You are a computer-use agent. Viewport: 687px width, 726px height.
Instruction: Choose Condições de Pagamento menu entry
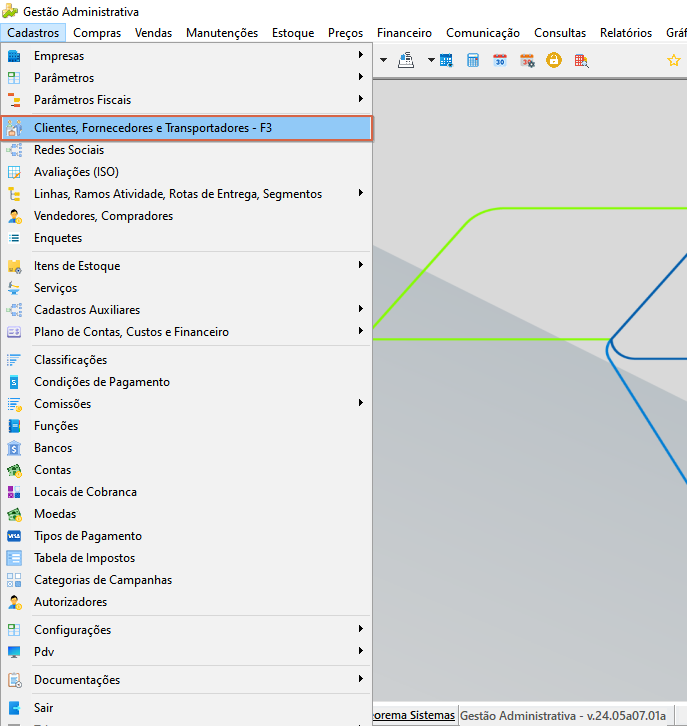coord(187,382)
